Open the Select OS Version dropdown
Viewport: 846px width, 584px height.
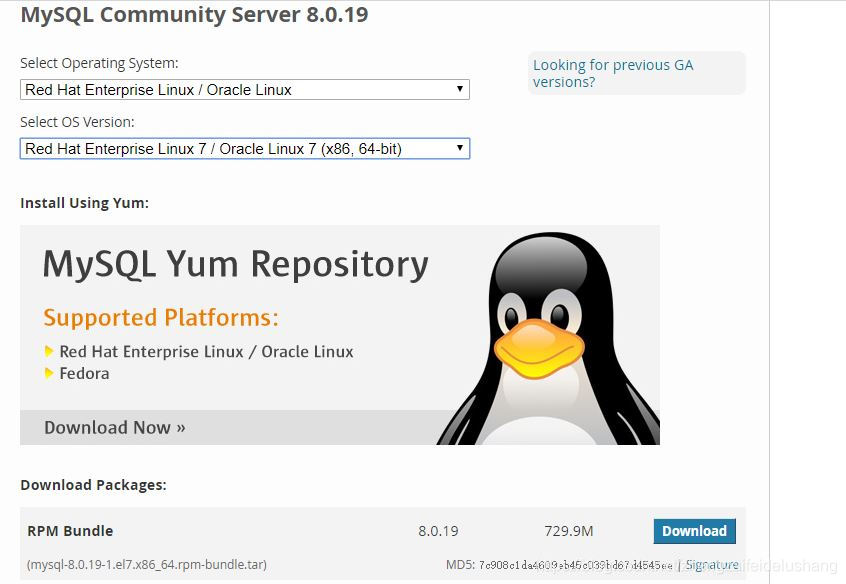244,148
